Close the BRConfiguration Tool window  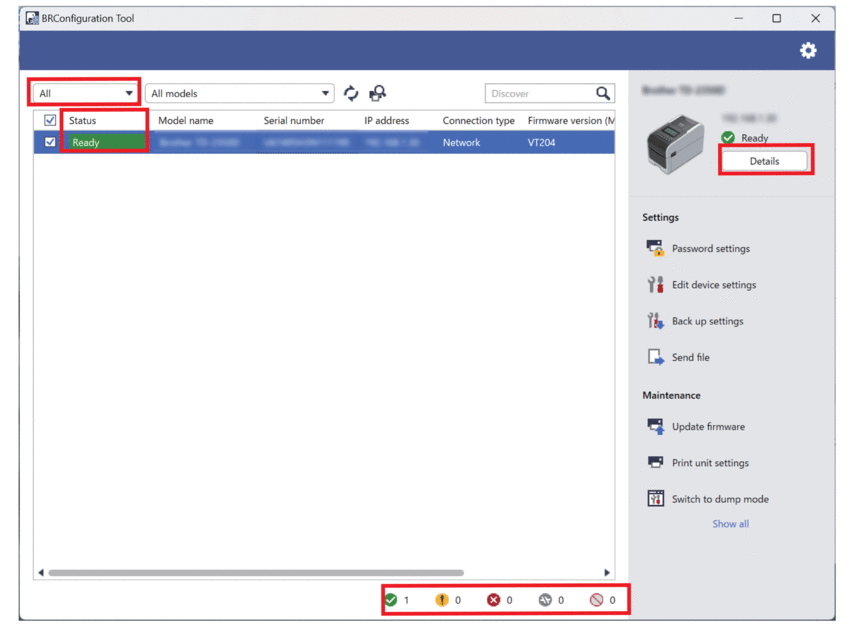[x=815, y=18]
